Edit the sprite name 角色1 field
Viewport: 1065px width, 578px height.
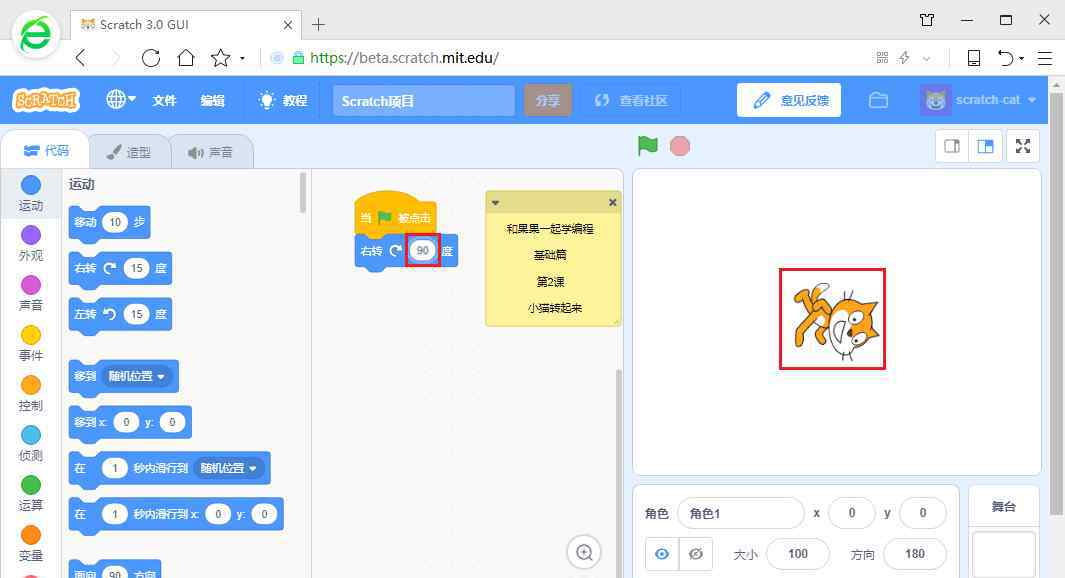[x=740, y=513]
